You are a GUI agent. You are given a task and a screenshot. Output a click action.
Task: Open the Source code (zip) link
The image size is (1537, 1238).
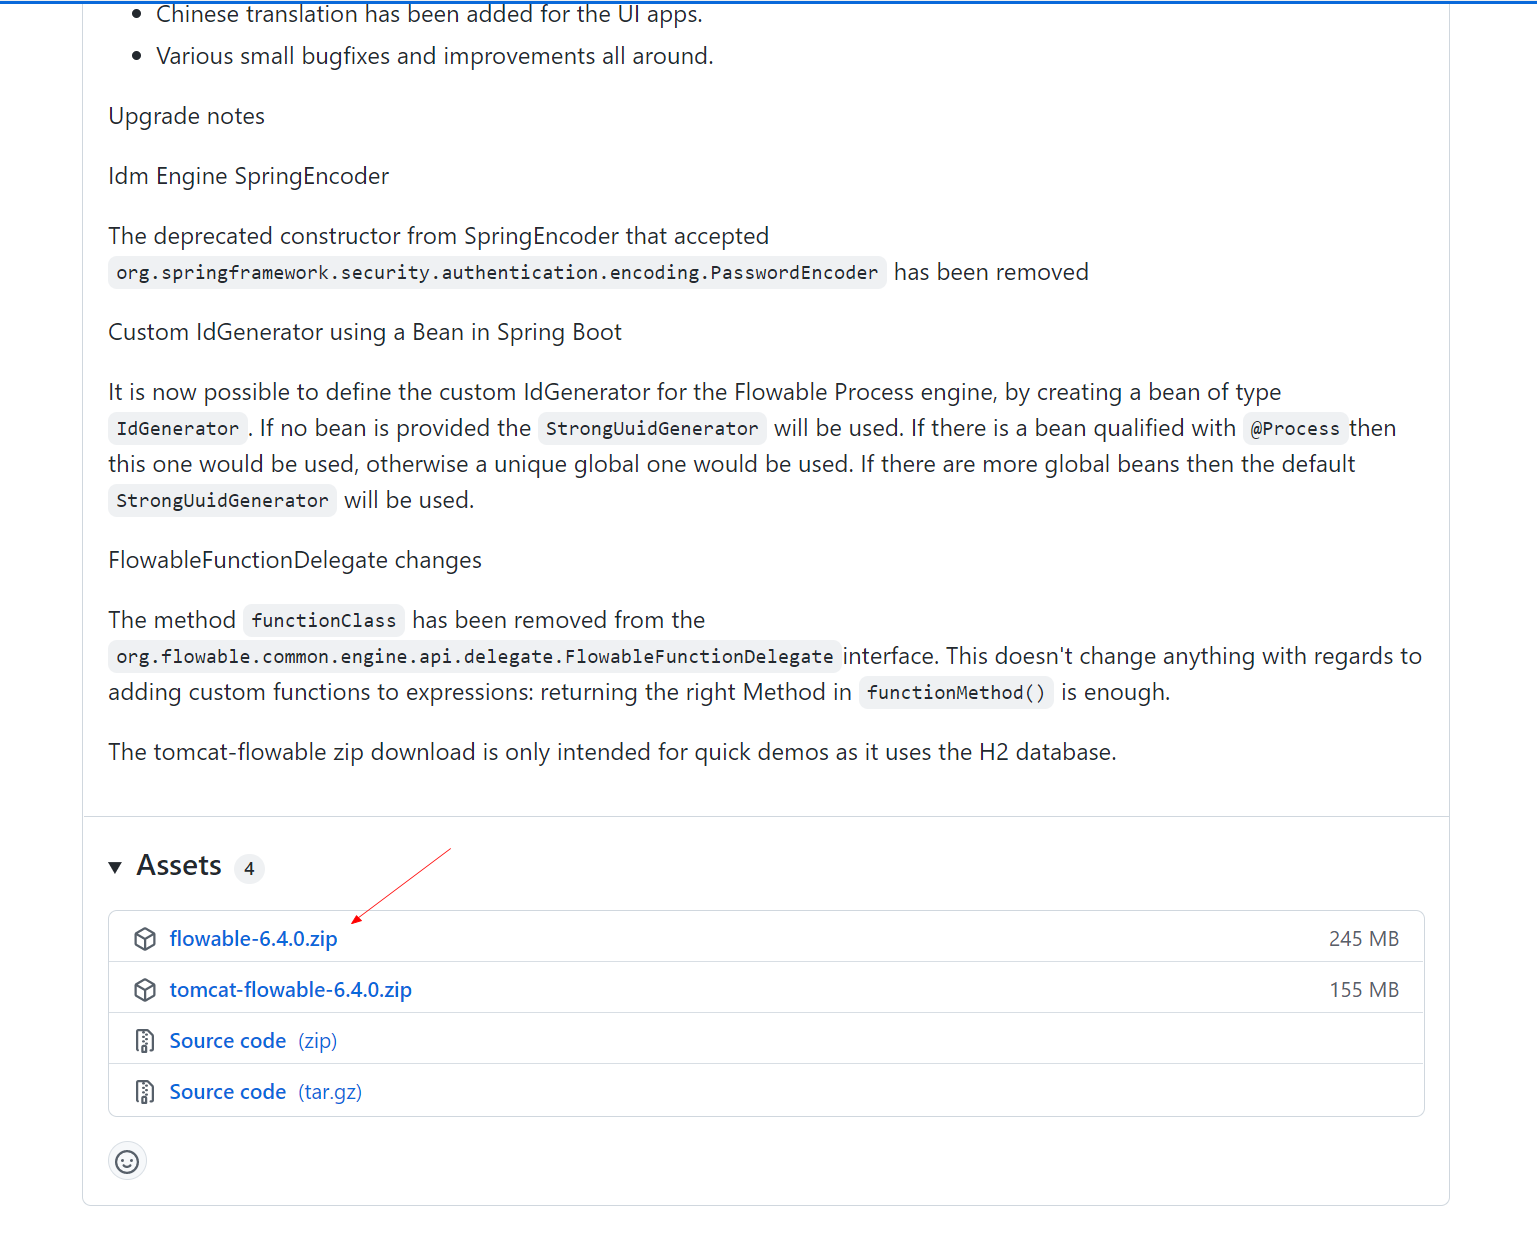[228, 1040]
